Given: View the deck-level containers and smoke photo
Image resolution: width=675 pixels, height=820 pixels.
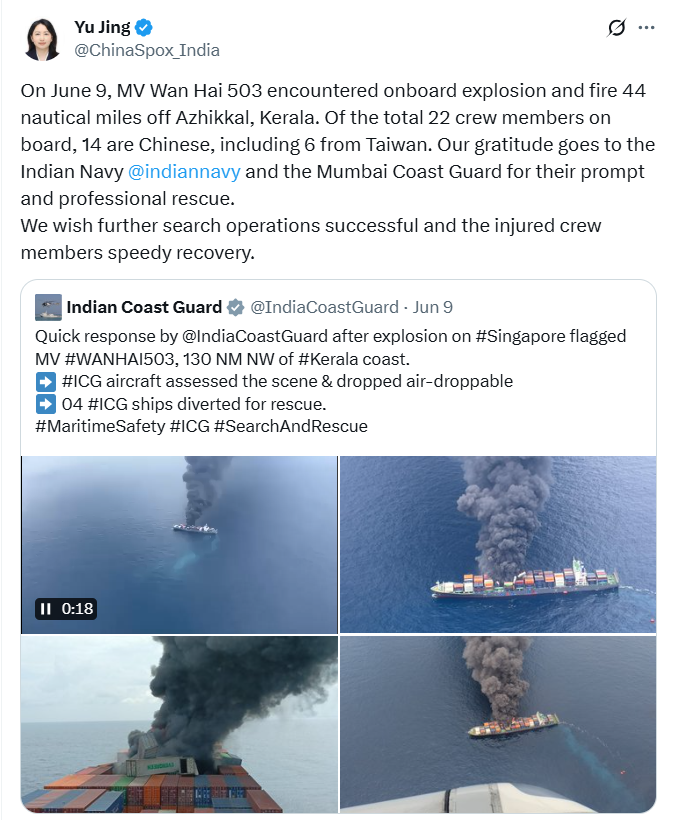Looking at the screenshot, I should click(x=179, y=724).
